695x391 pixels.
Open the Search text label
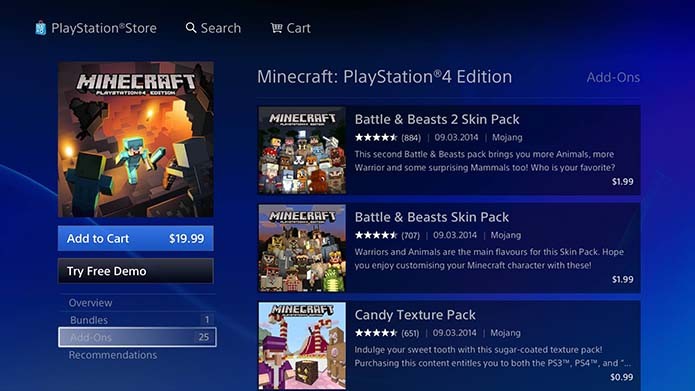point(221,28)
